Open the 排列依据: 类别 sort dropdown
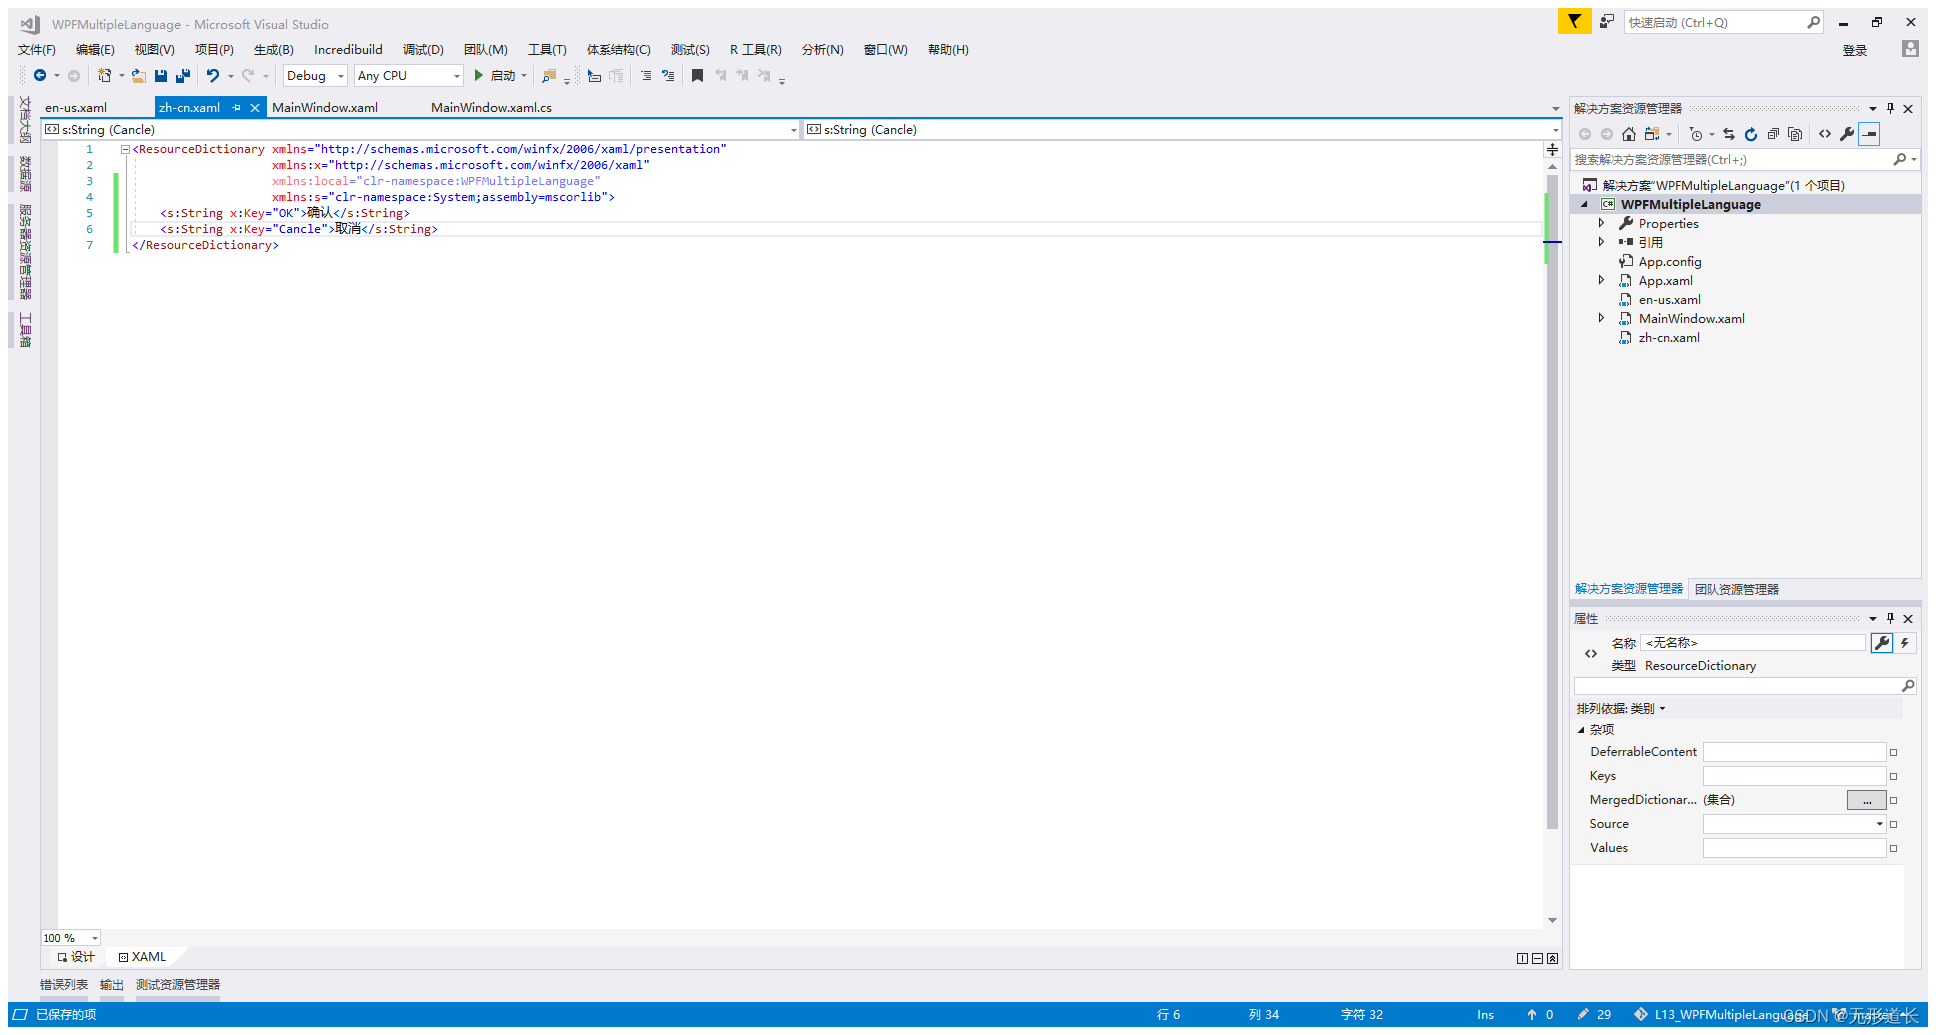Screen dimensions: 1936x1035 1621,709
